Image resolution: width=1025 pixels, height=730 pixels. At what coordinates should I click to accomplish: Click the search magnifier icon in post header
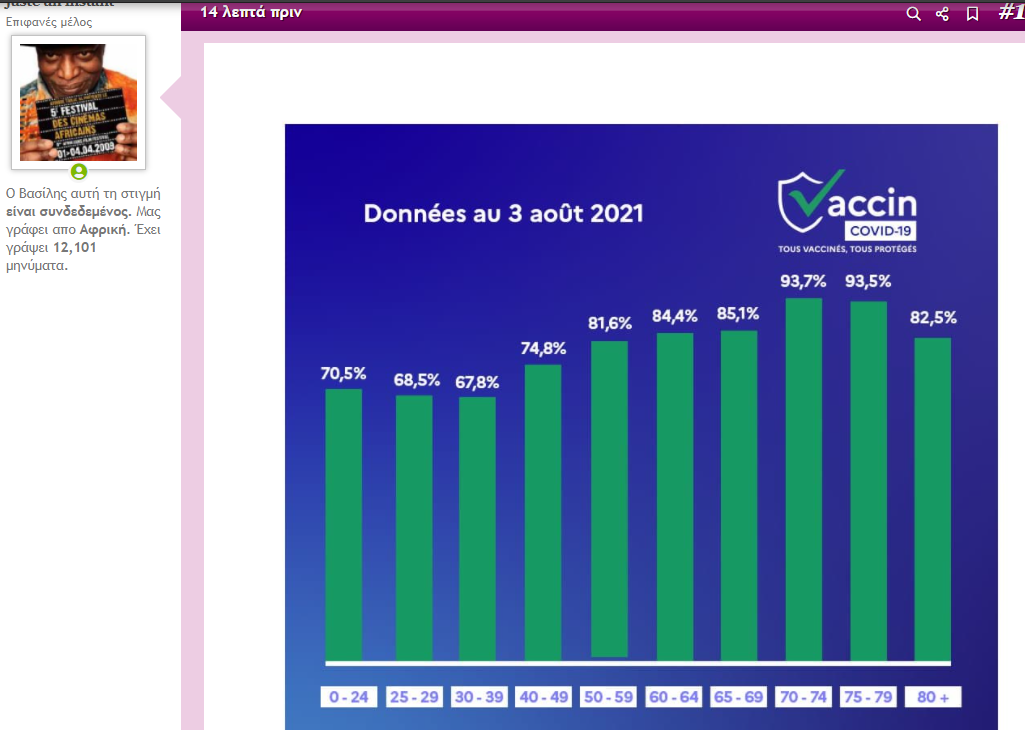[x=913, y=13]
